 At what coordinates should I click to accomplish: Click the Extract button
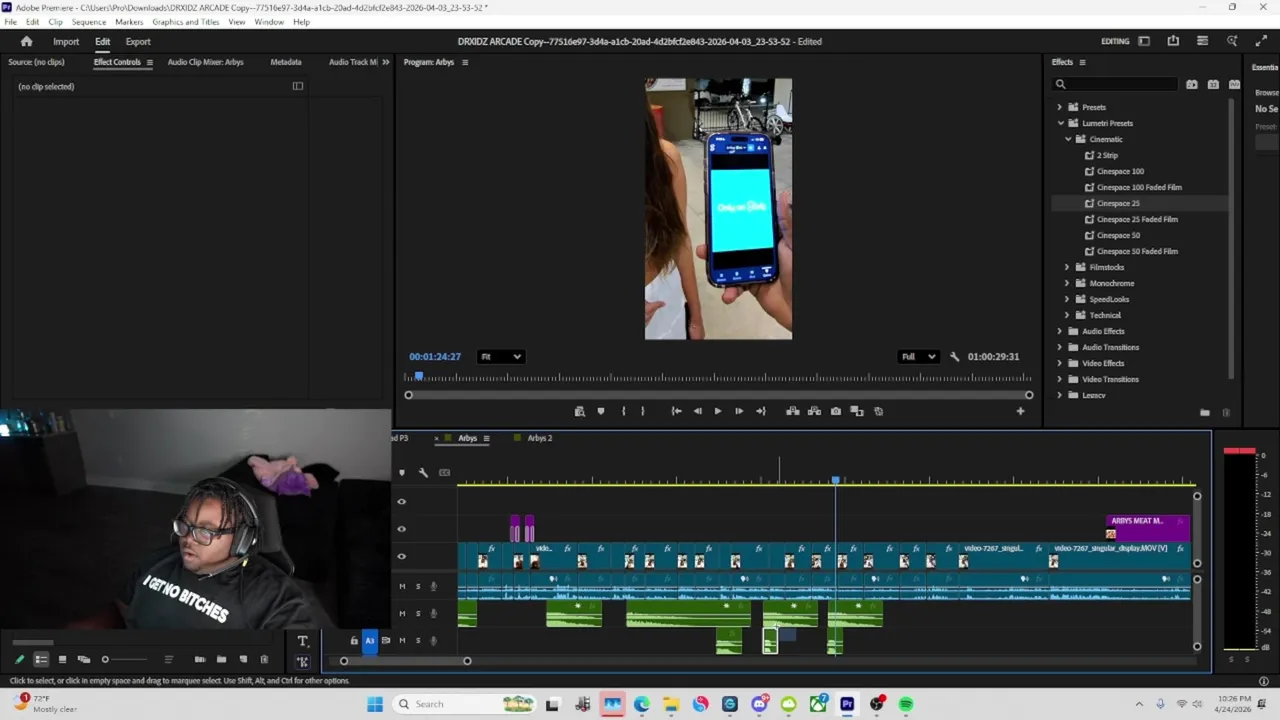pos(814,411)
